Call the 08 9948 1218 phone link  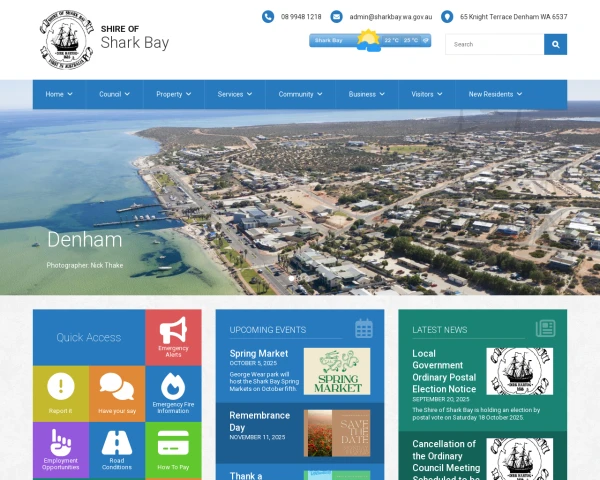[x=301, y=17]
